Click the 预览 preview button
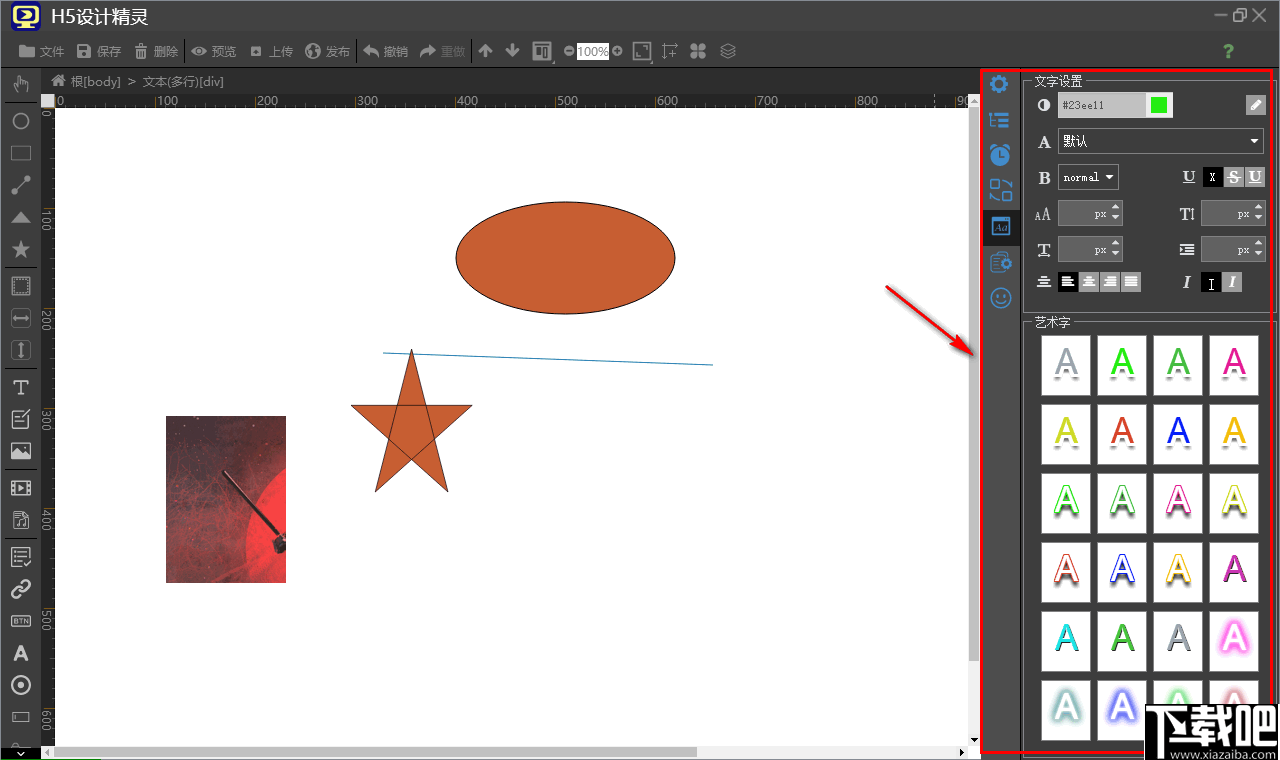 tap(214, 51)
